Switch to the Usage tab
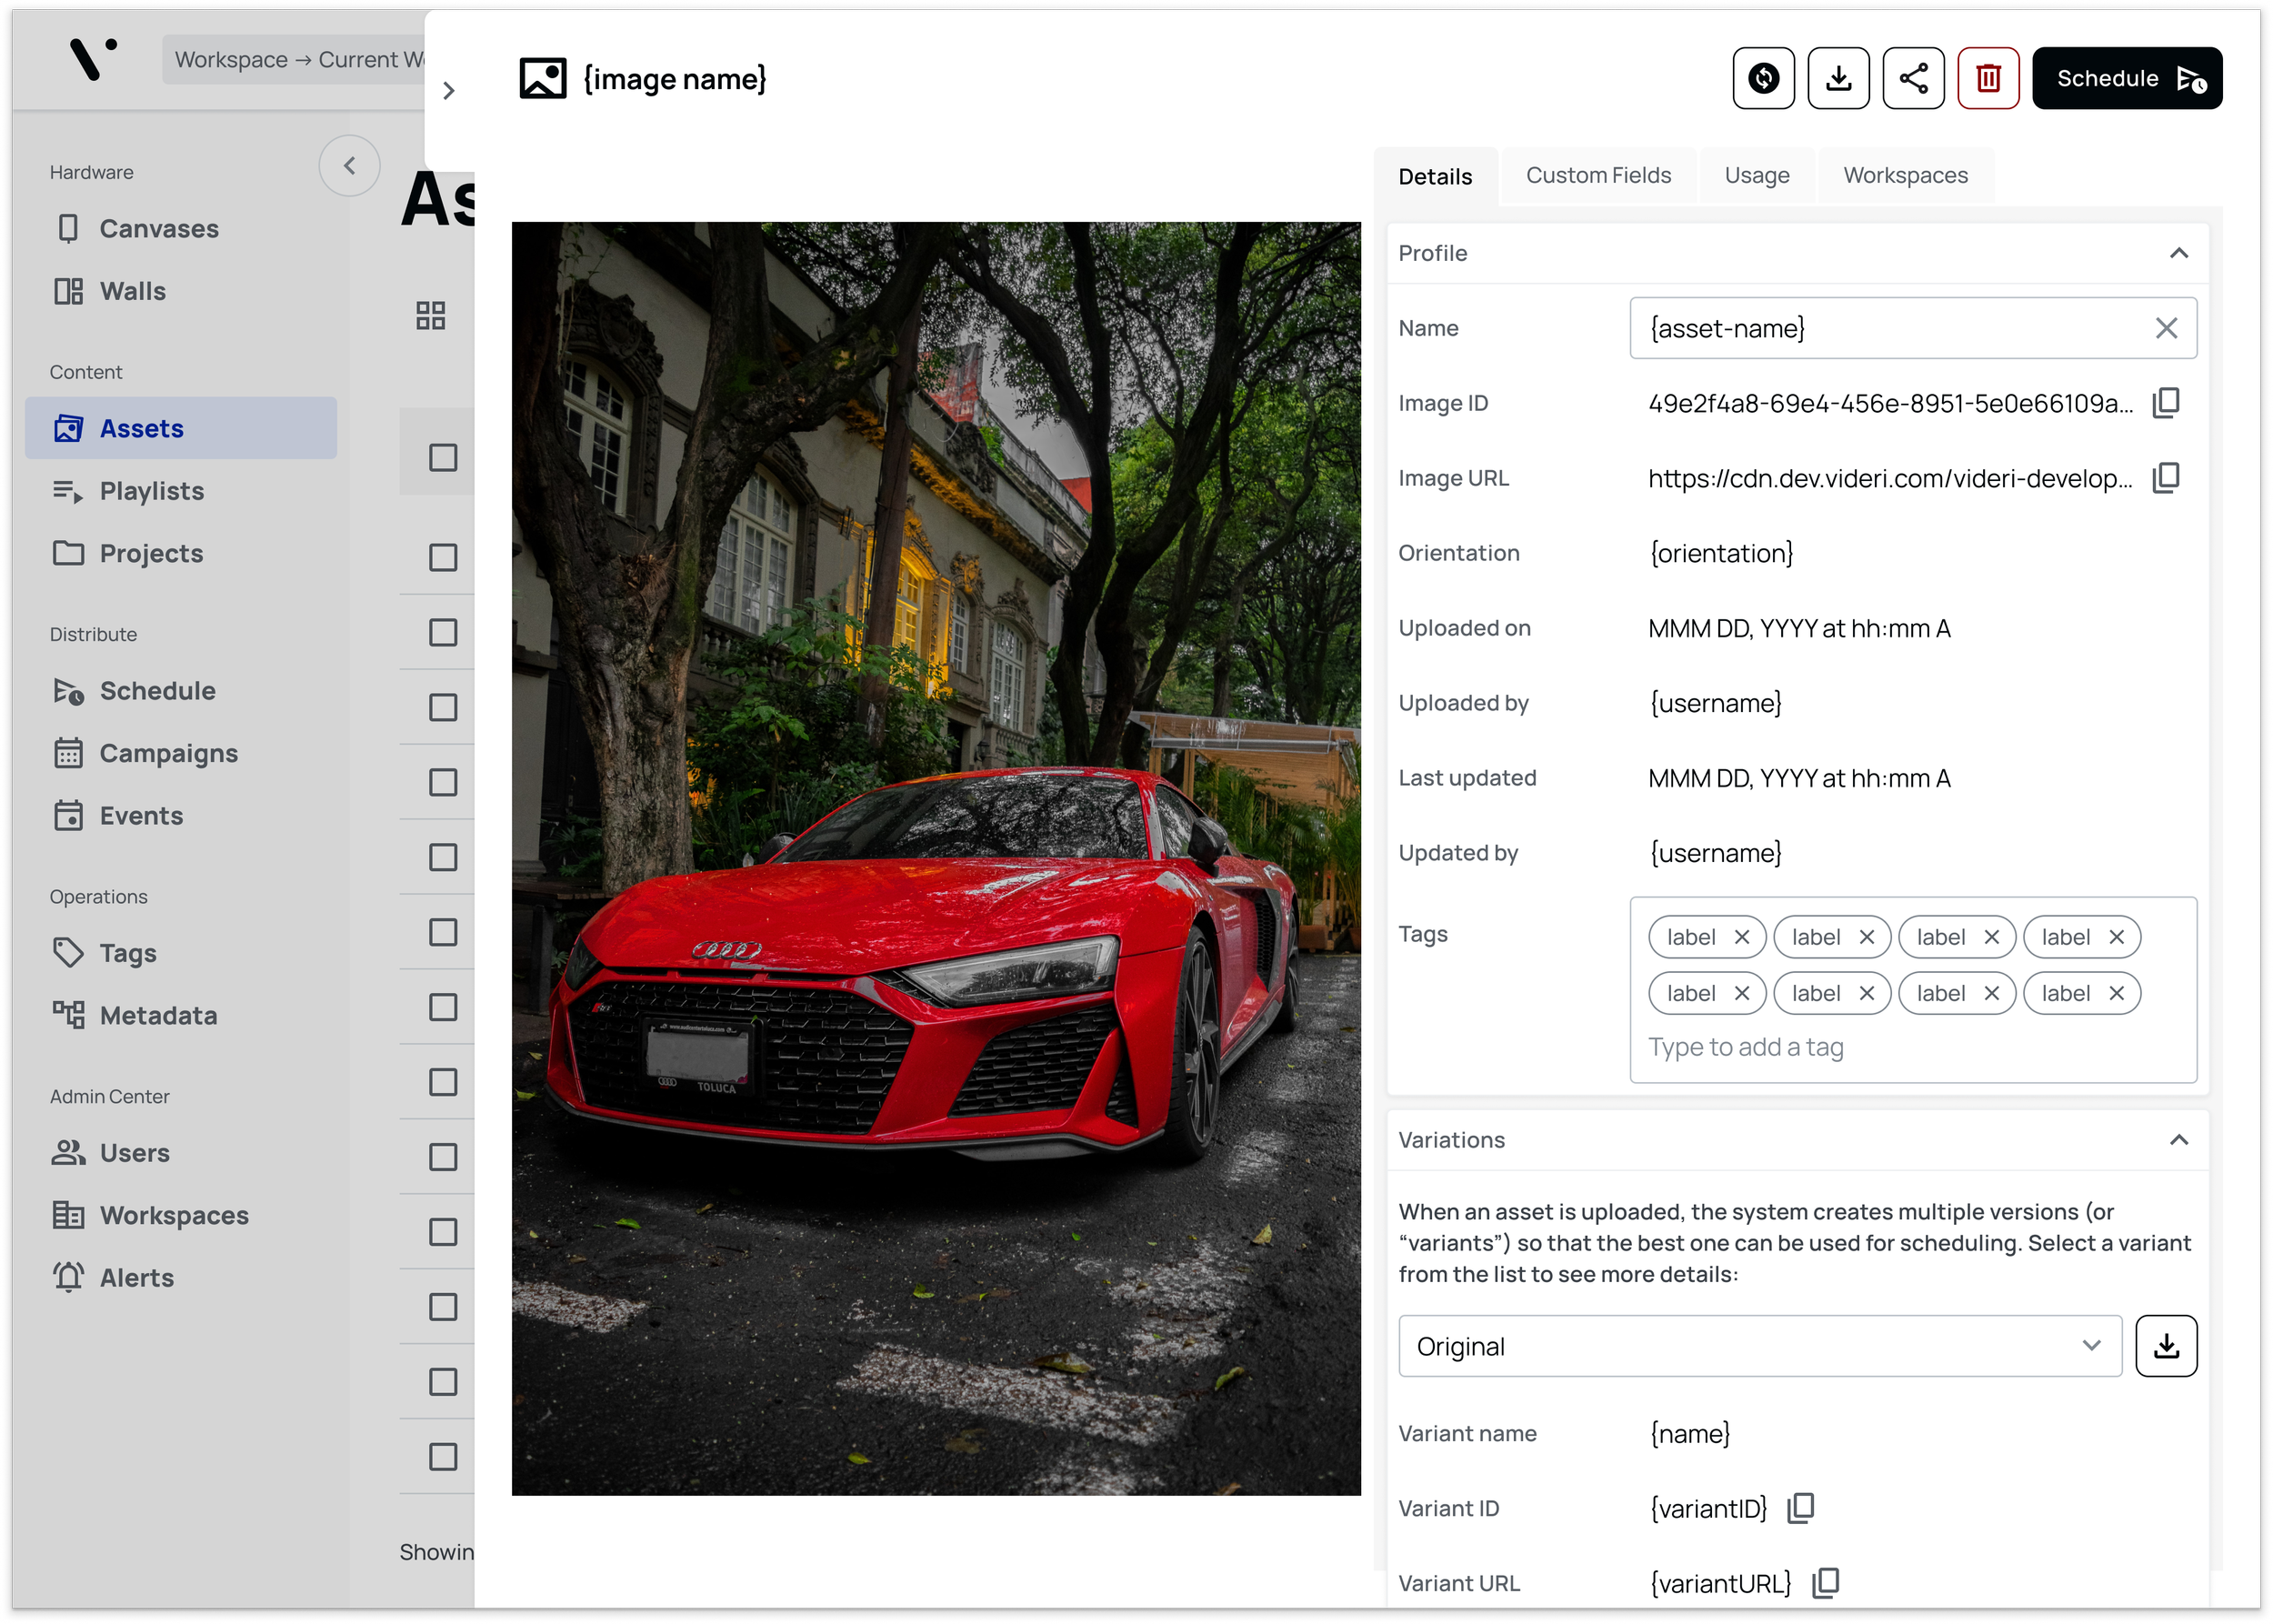 [x=1757, y=175]
